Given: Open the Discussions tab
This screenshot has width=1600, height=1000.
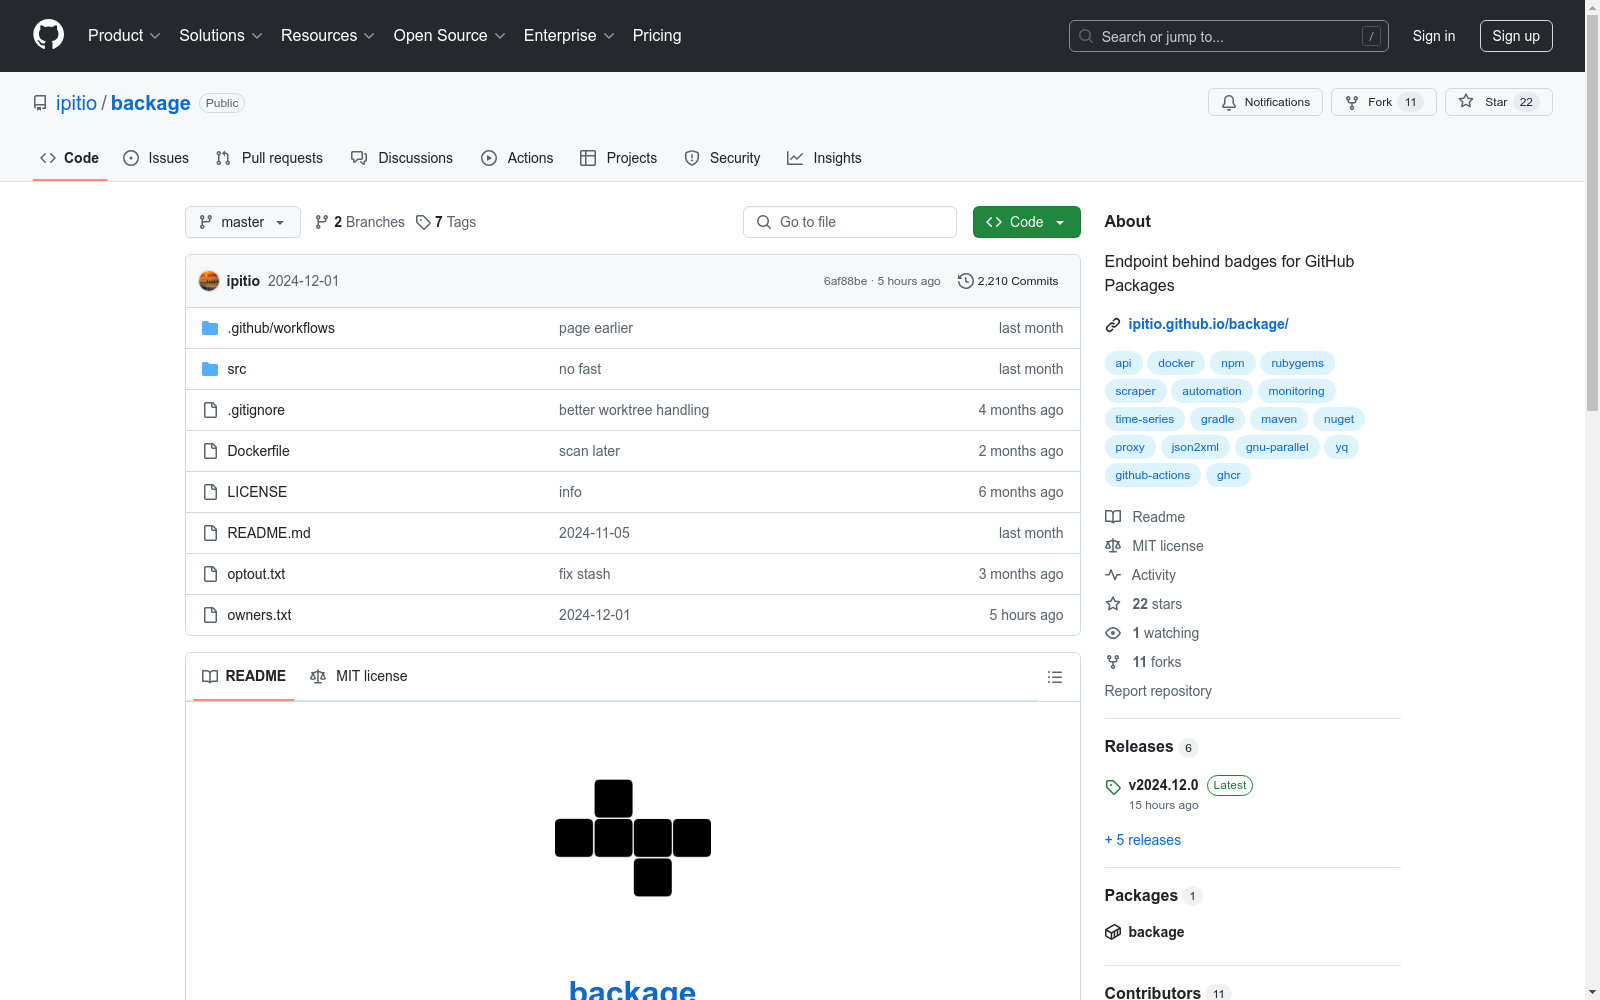Looking at the screenshot, I should [402, 158].
